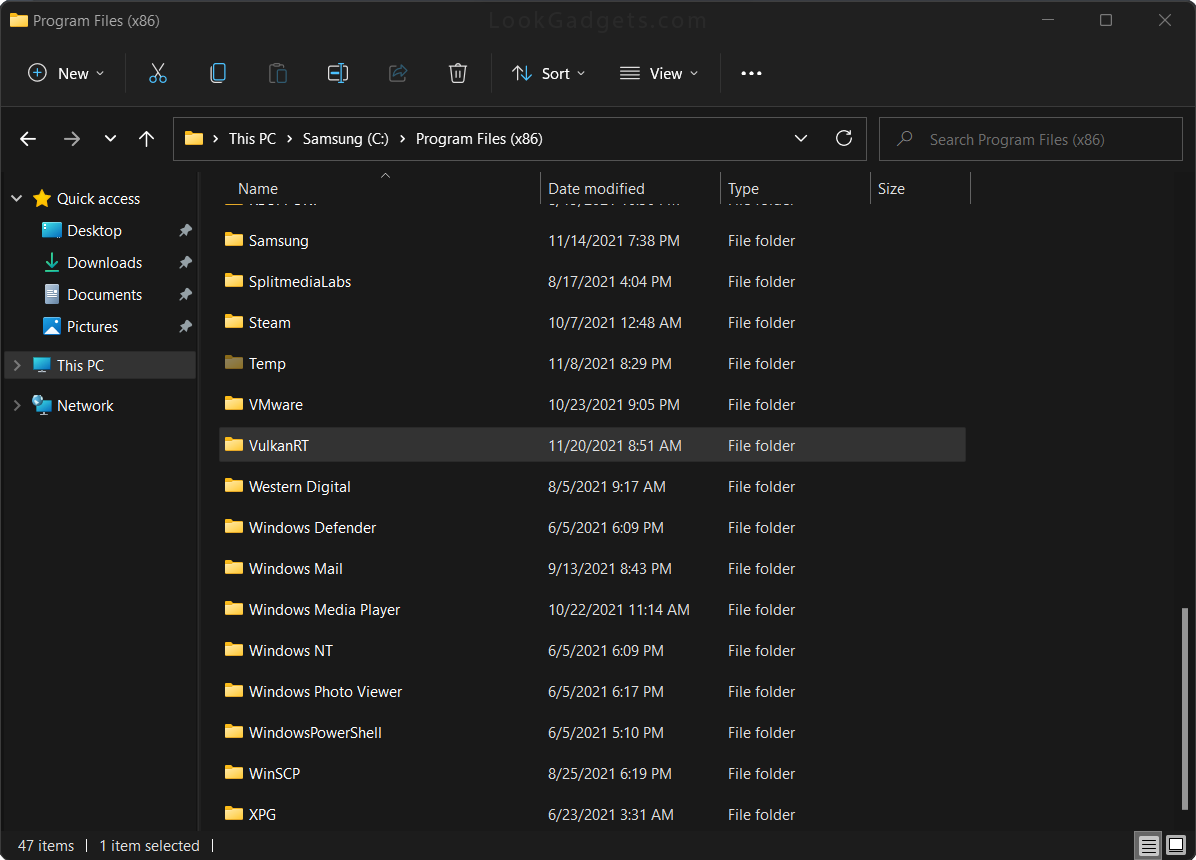Open the View options dropdown
The width and height of the screenshot is (1196, 860).
point(659,72)
